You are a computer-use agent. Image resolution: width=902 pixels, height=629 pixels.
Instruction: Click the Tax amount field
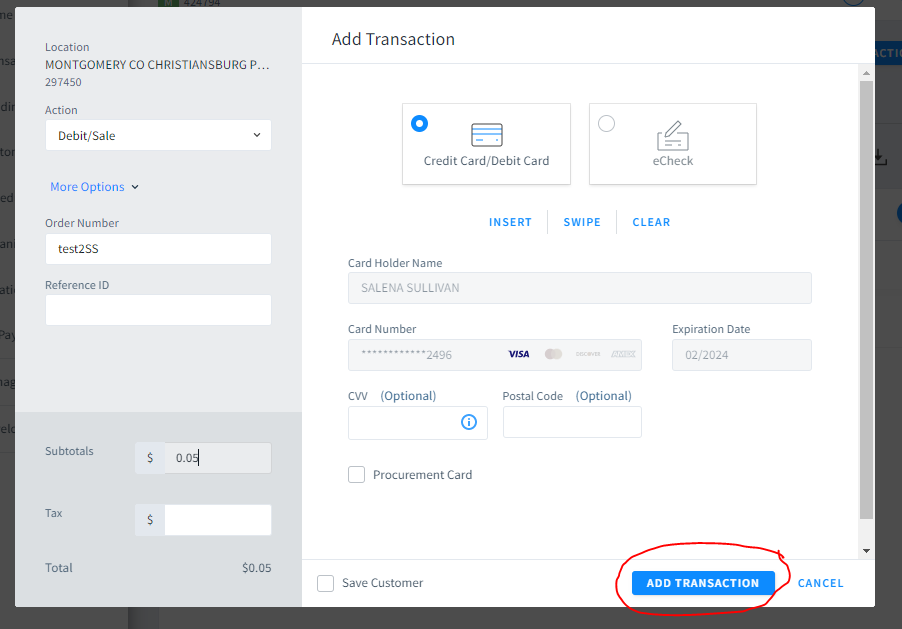(217, 520)
